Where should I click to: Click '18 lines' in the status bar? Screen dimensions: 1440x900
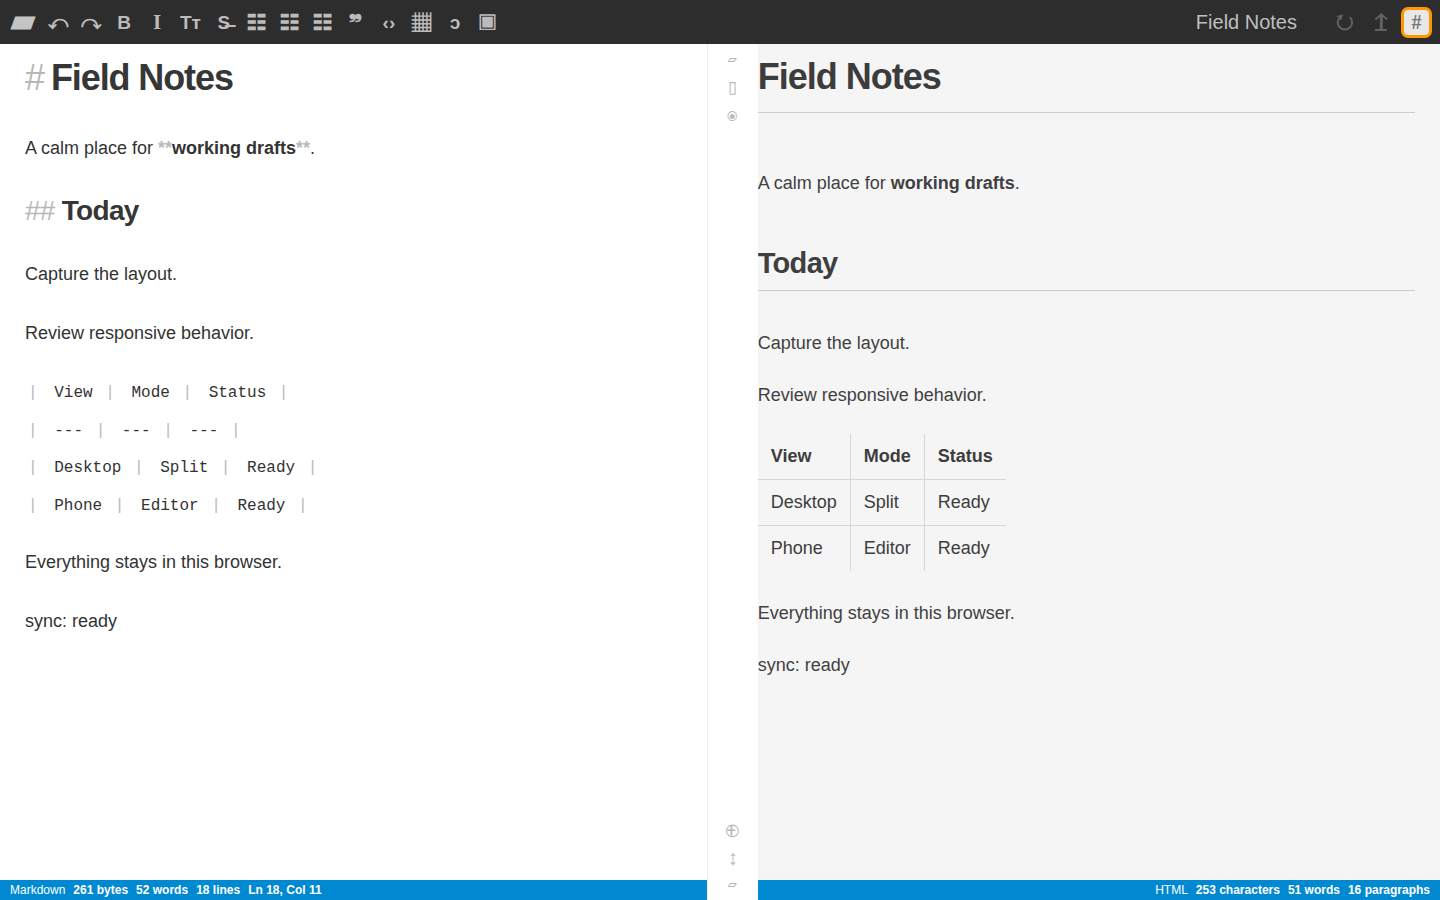[x=218, y=890]
